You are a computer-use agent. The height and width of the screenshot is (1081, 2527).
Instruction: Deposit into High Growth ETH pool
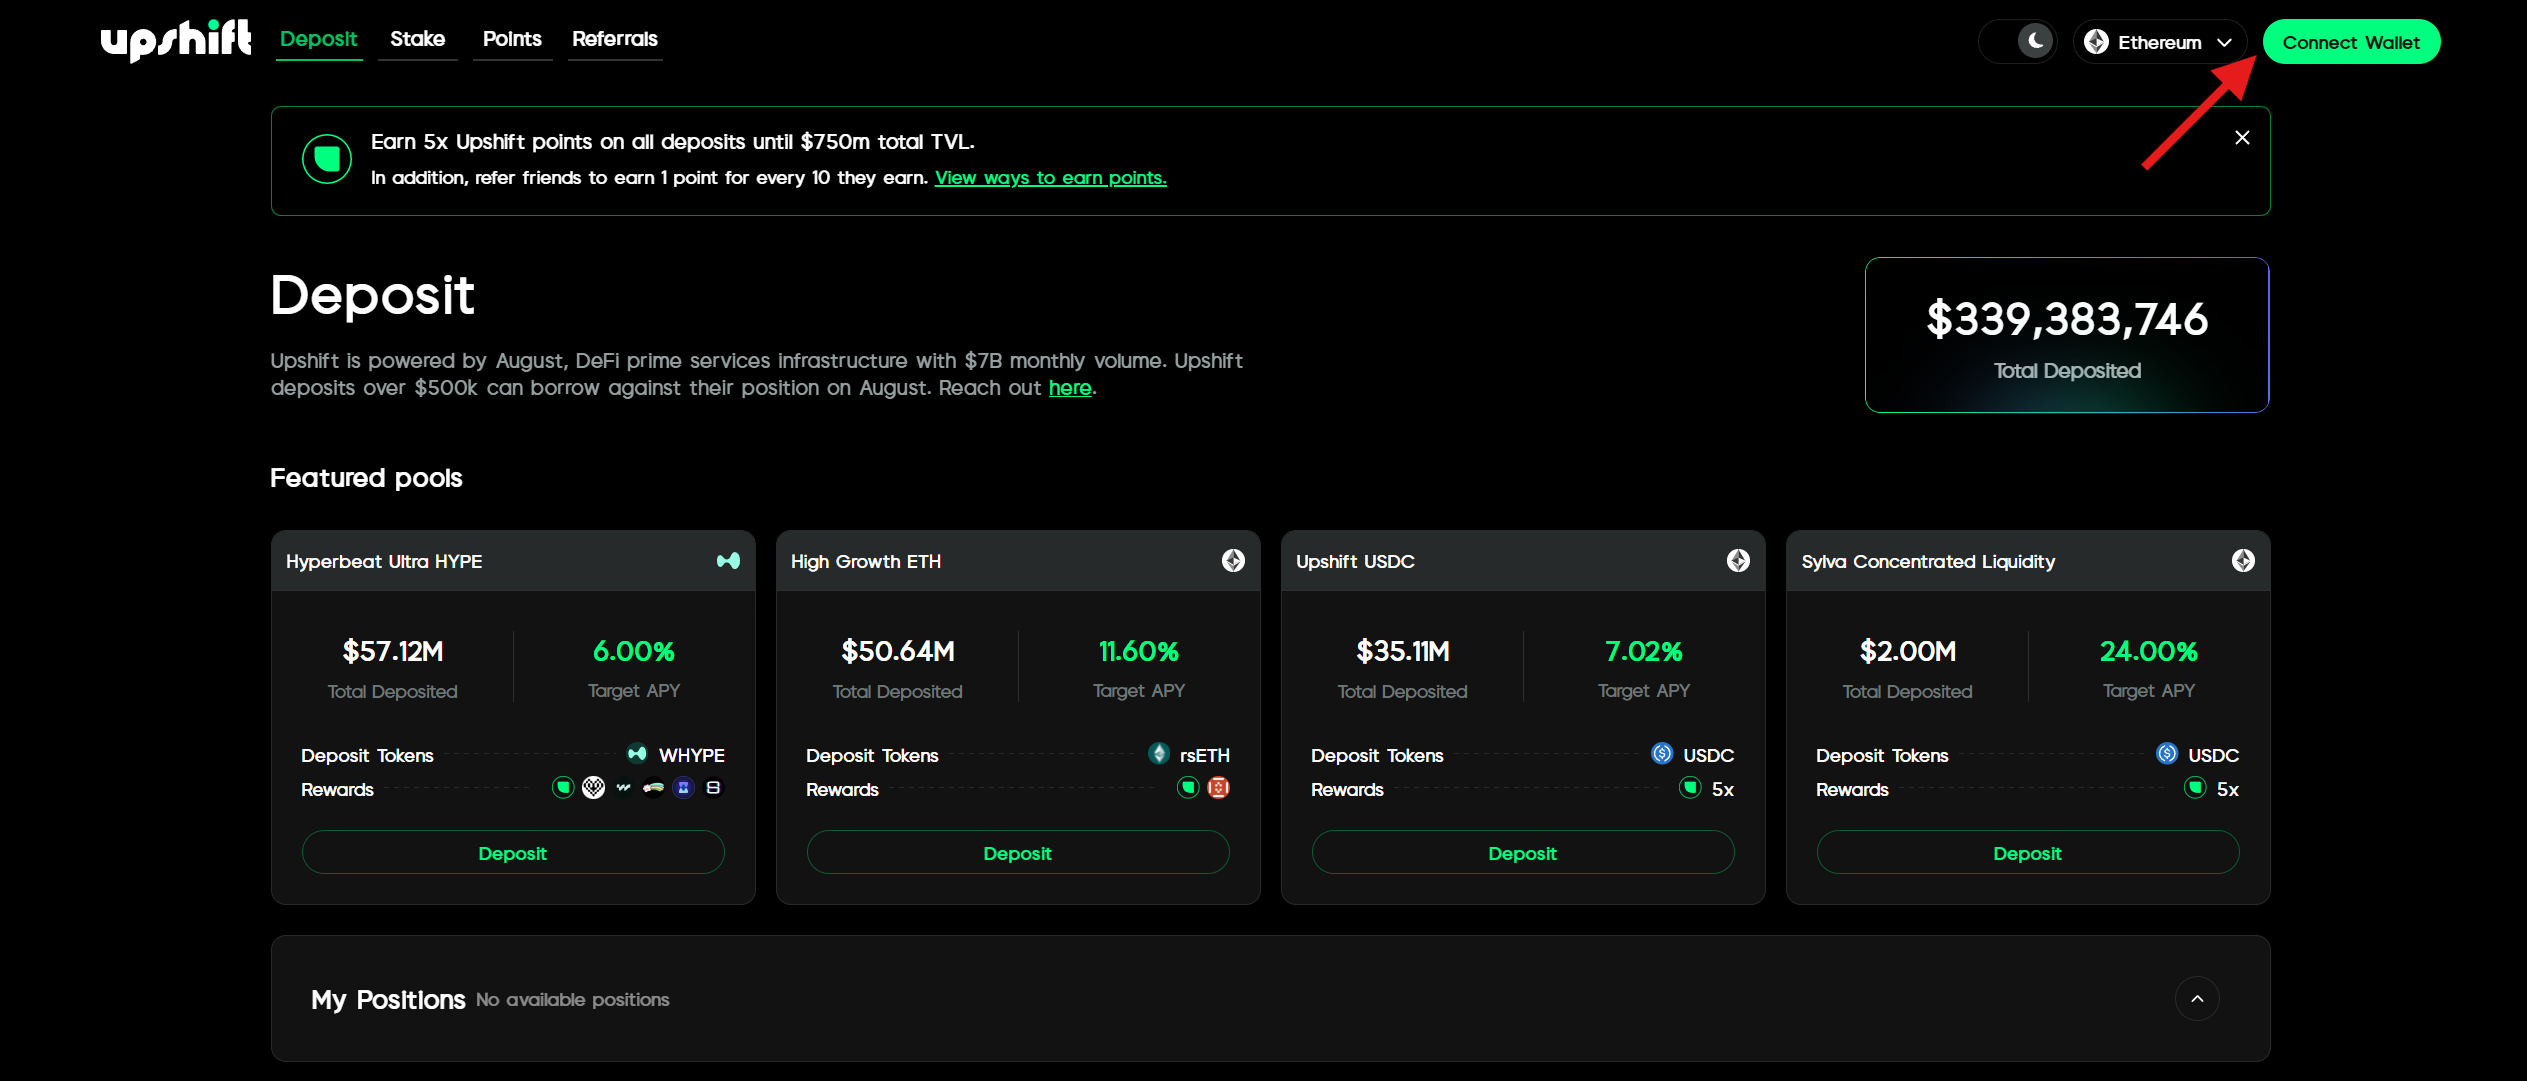point(1018,853)
